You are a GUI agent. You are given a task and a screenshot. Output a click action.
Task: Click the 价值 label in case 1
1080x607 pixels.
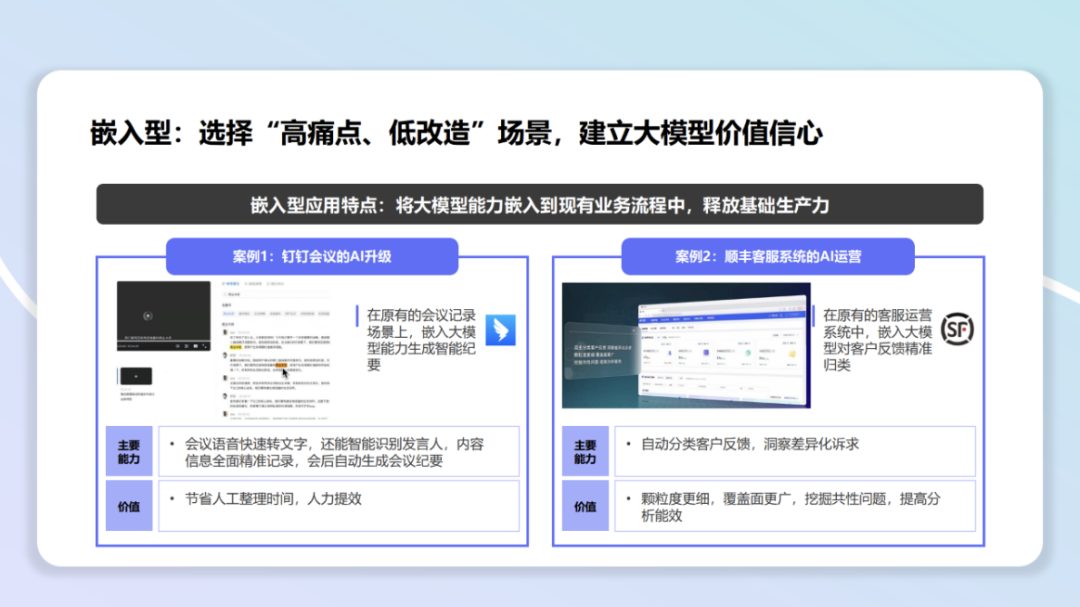pos(129,506)
